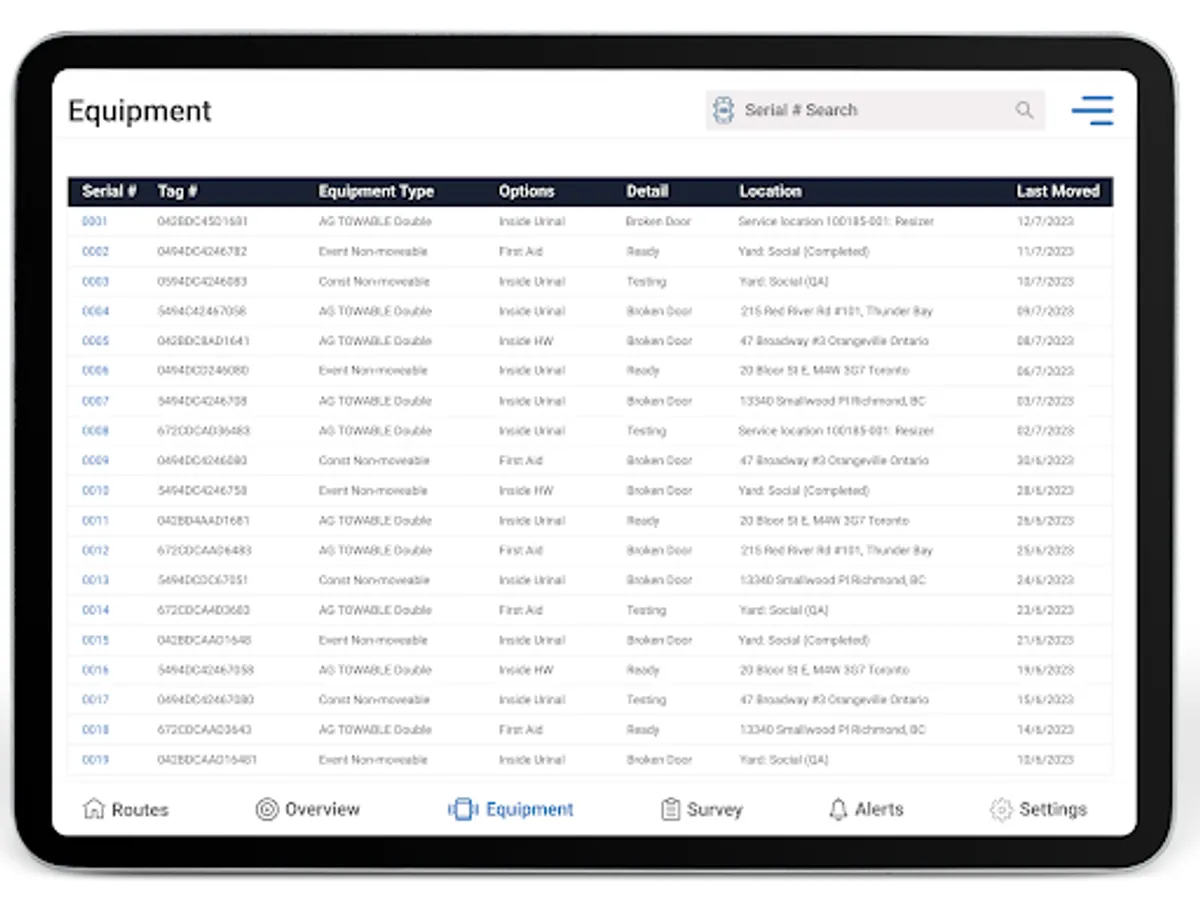The width and height of the screenshot is (1200, 900).
Task: Click Last Moved date 11/7/2023
Action: (1045, 251)
